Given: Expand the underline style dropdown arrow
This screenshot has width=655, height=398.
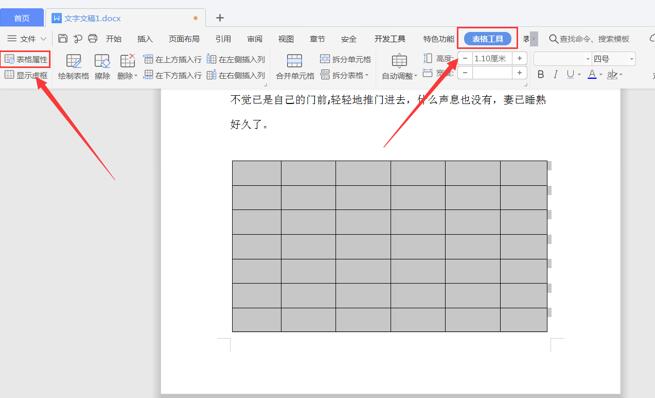Looking at the screenshot, I should tap(579, 75).
